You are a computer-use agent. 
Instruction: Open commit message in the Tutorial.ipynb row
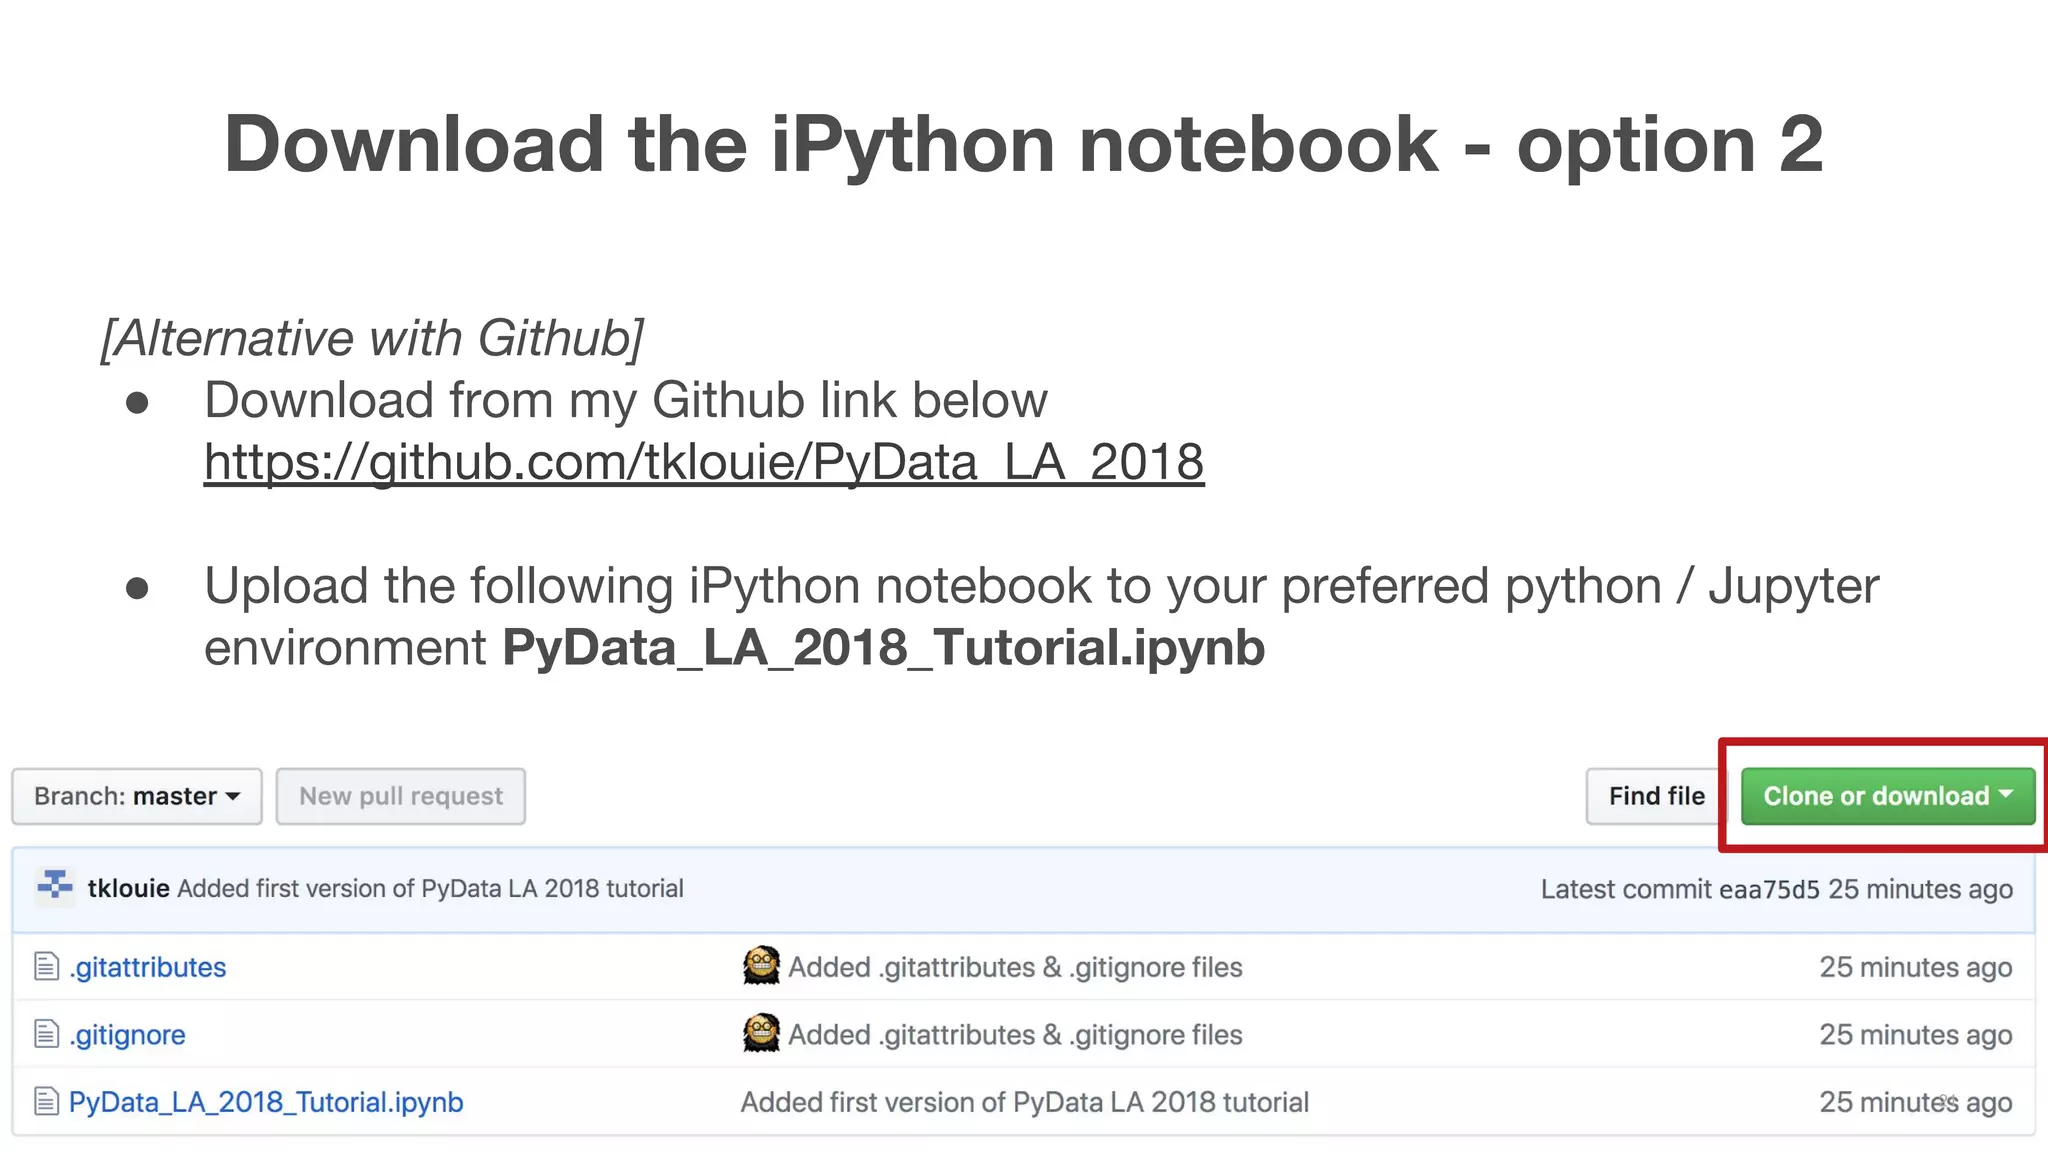(x=1025, y=1102)
